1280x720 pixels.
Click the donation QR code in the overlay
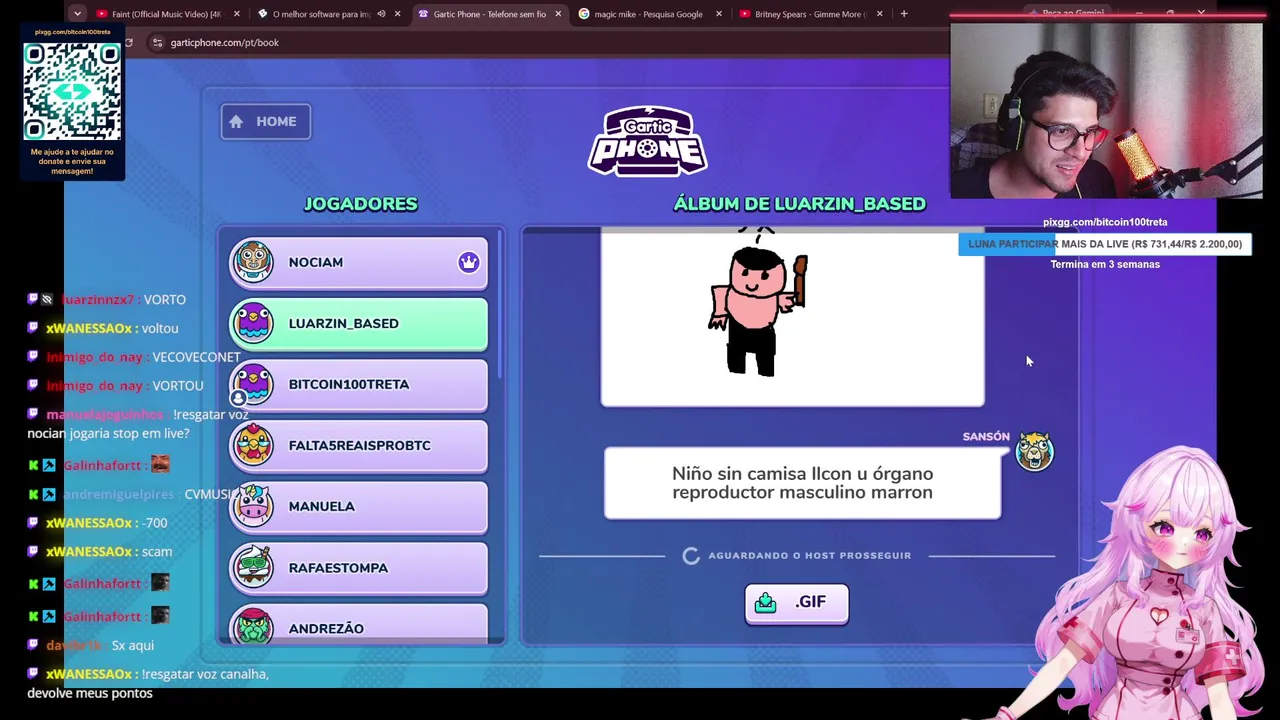click(x=72, y=91)
